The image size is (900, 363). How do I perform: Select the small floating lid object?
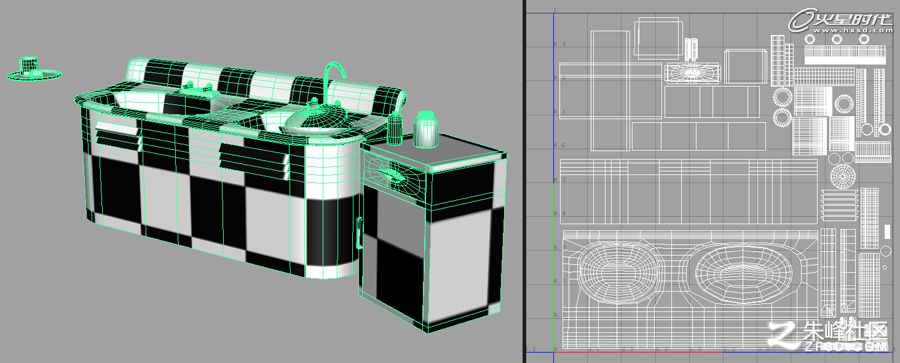[33, 69]
